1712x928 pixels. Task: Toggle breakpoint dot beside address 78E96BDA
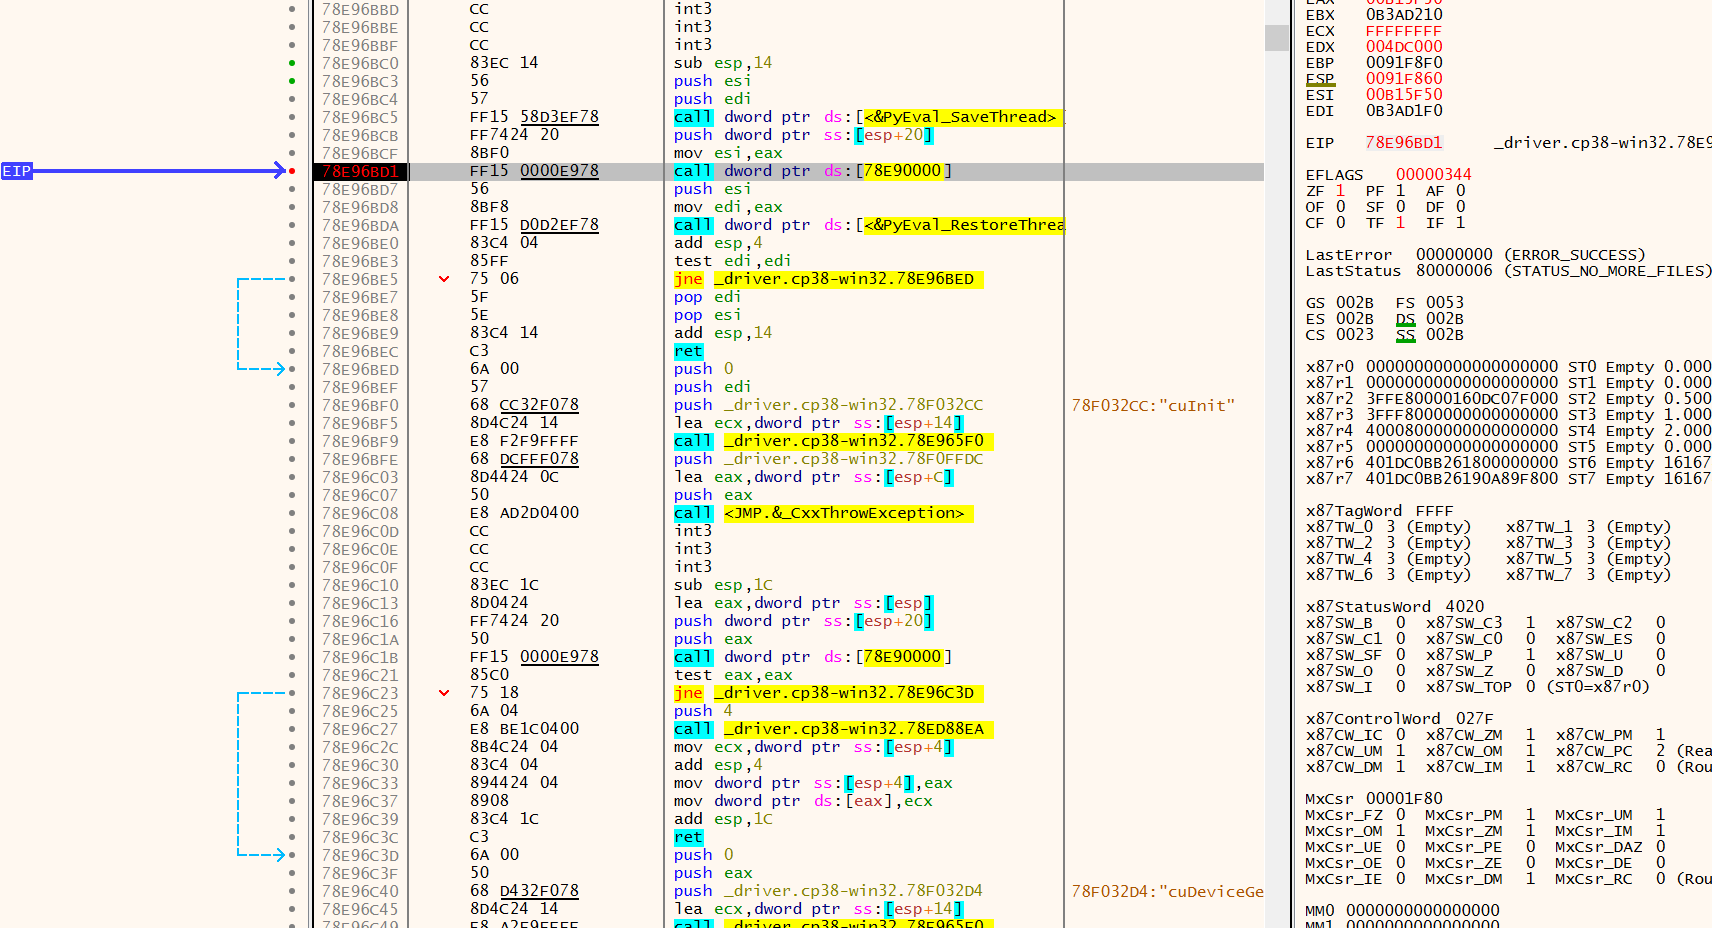(292, 225)
